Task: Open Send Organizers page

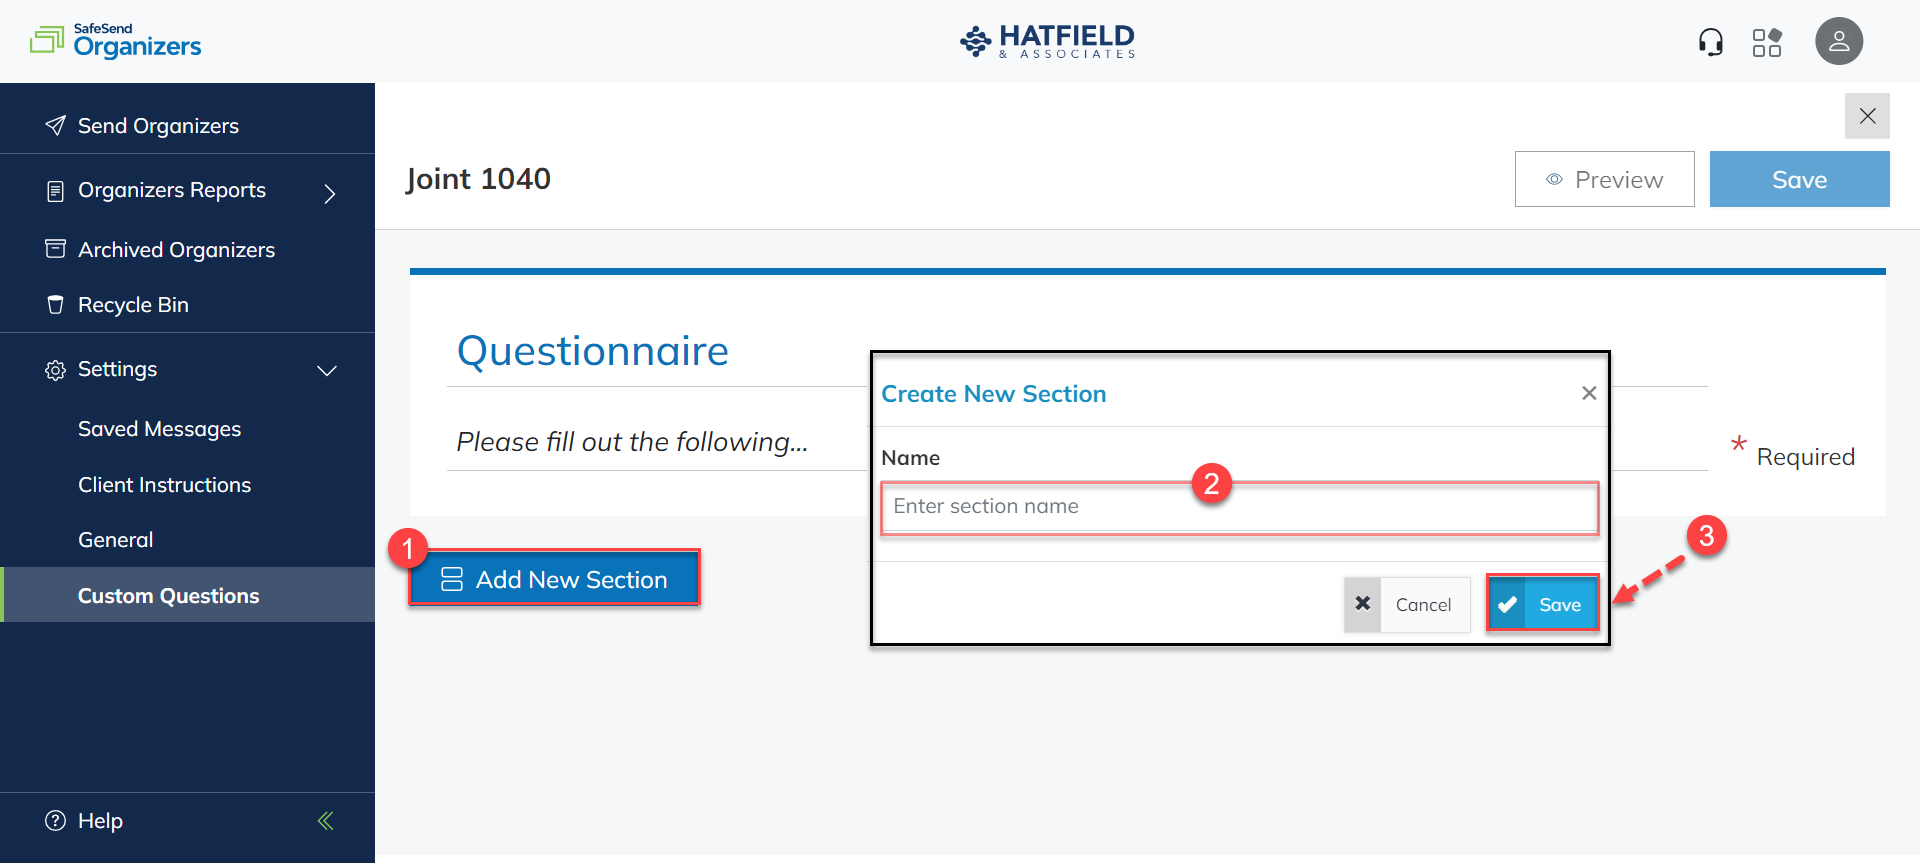Action: pyautogui.click(x=158, y=126)
